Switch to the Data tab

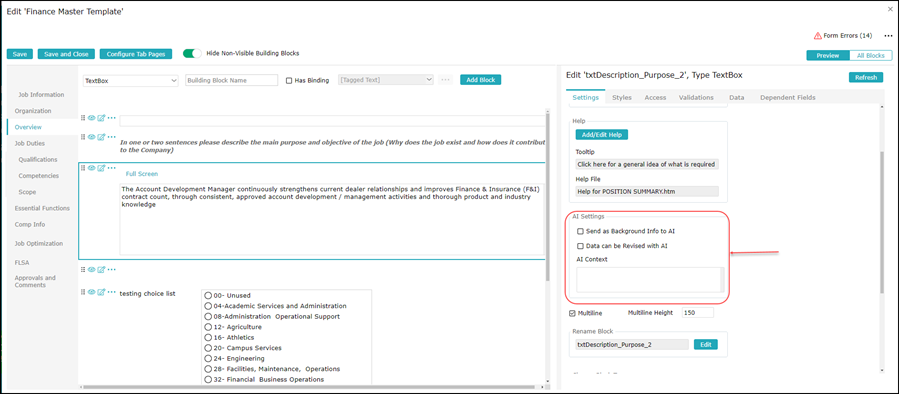tap(737, 97)
